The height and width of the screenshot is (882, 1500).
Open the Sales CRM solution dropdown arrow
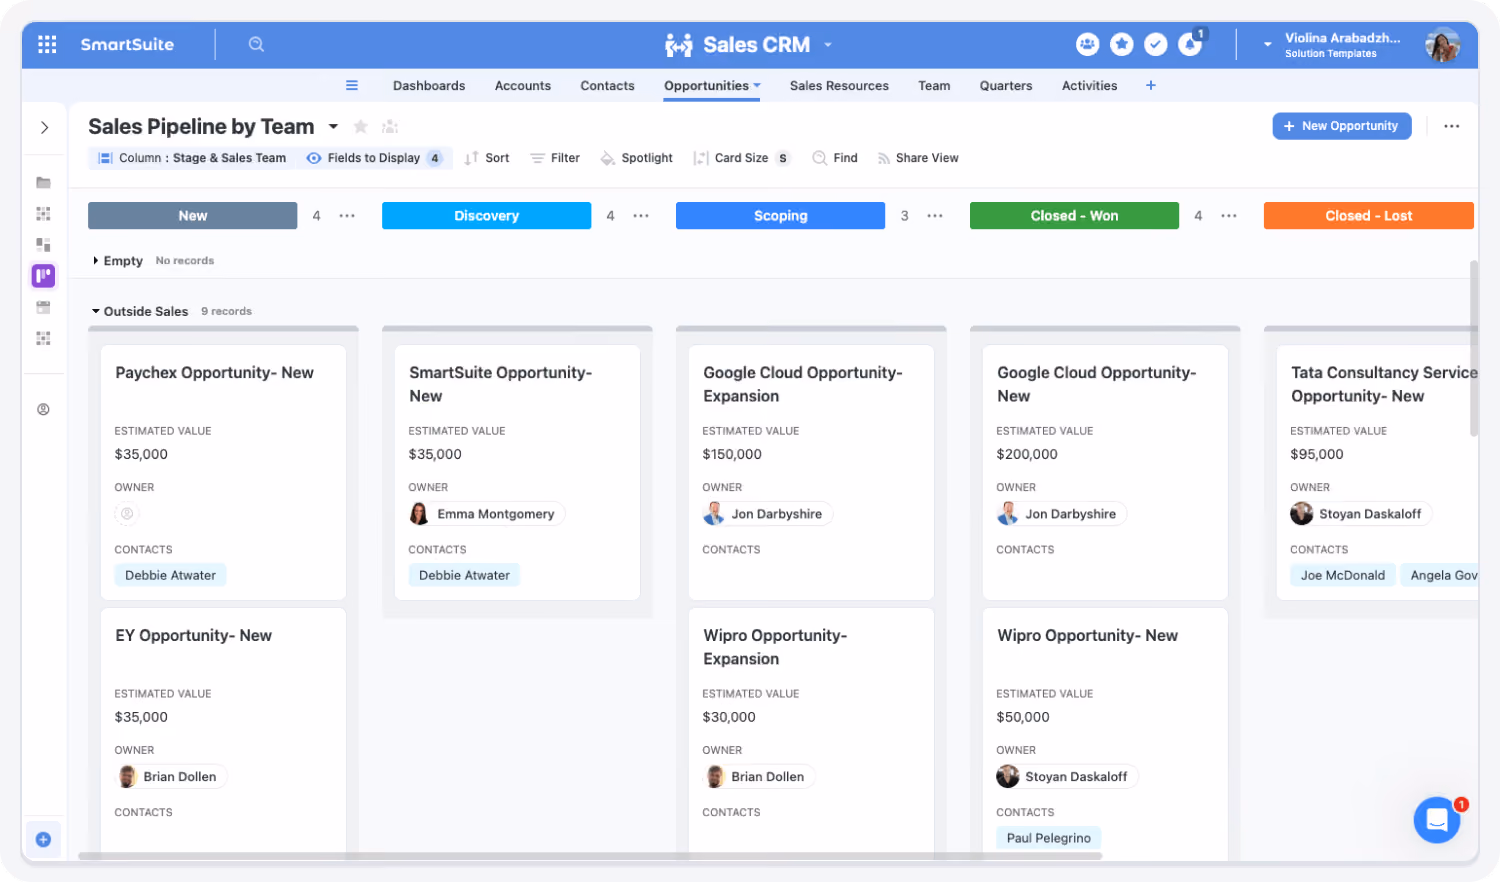coord(828,45)
